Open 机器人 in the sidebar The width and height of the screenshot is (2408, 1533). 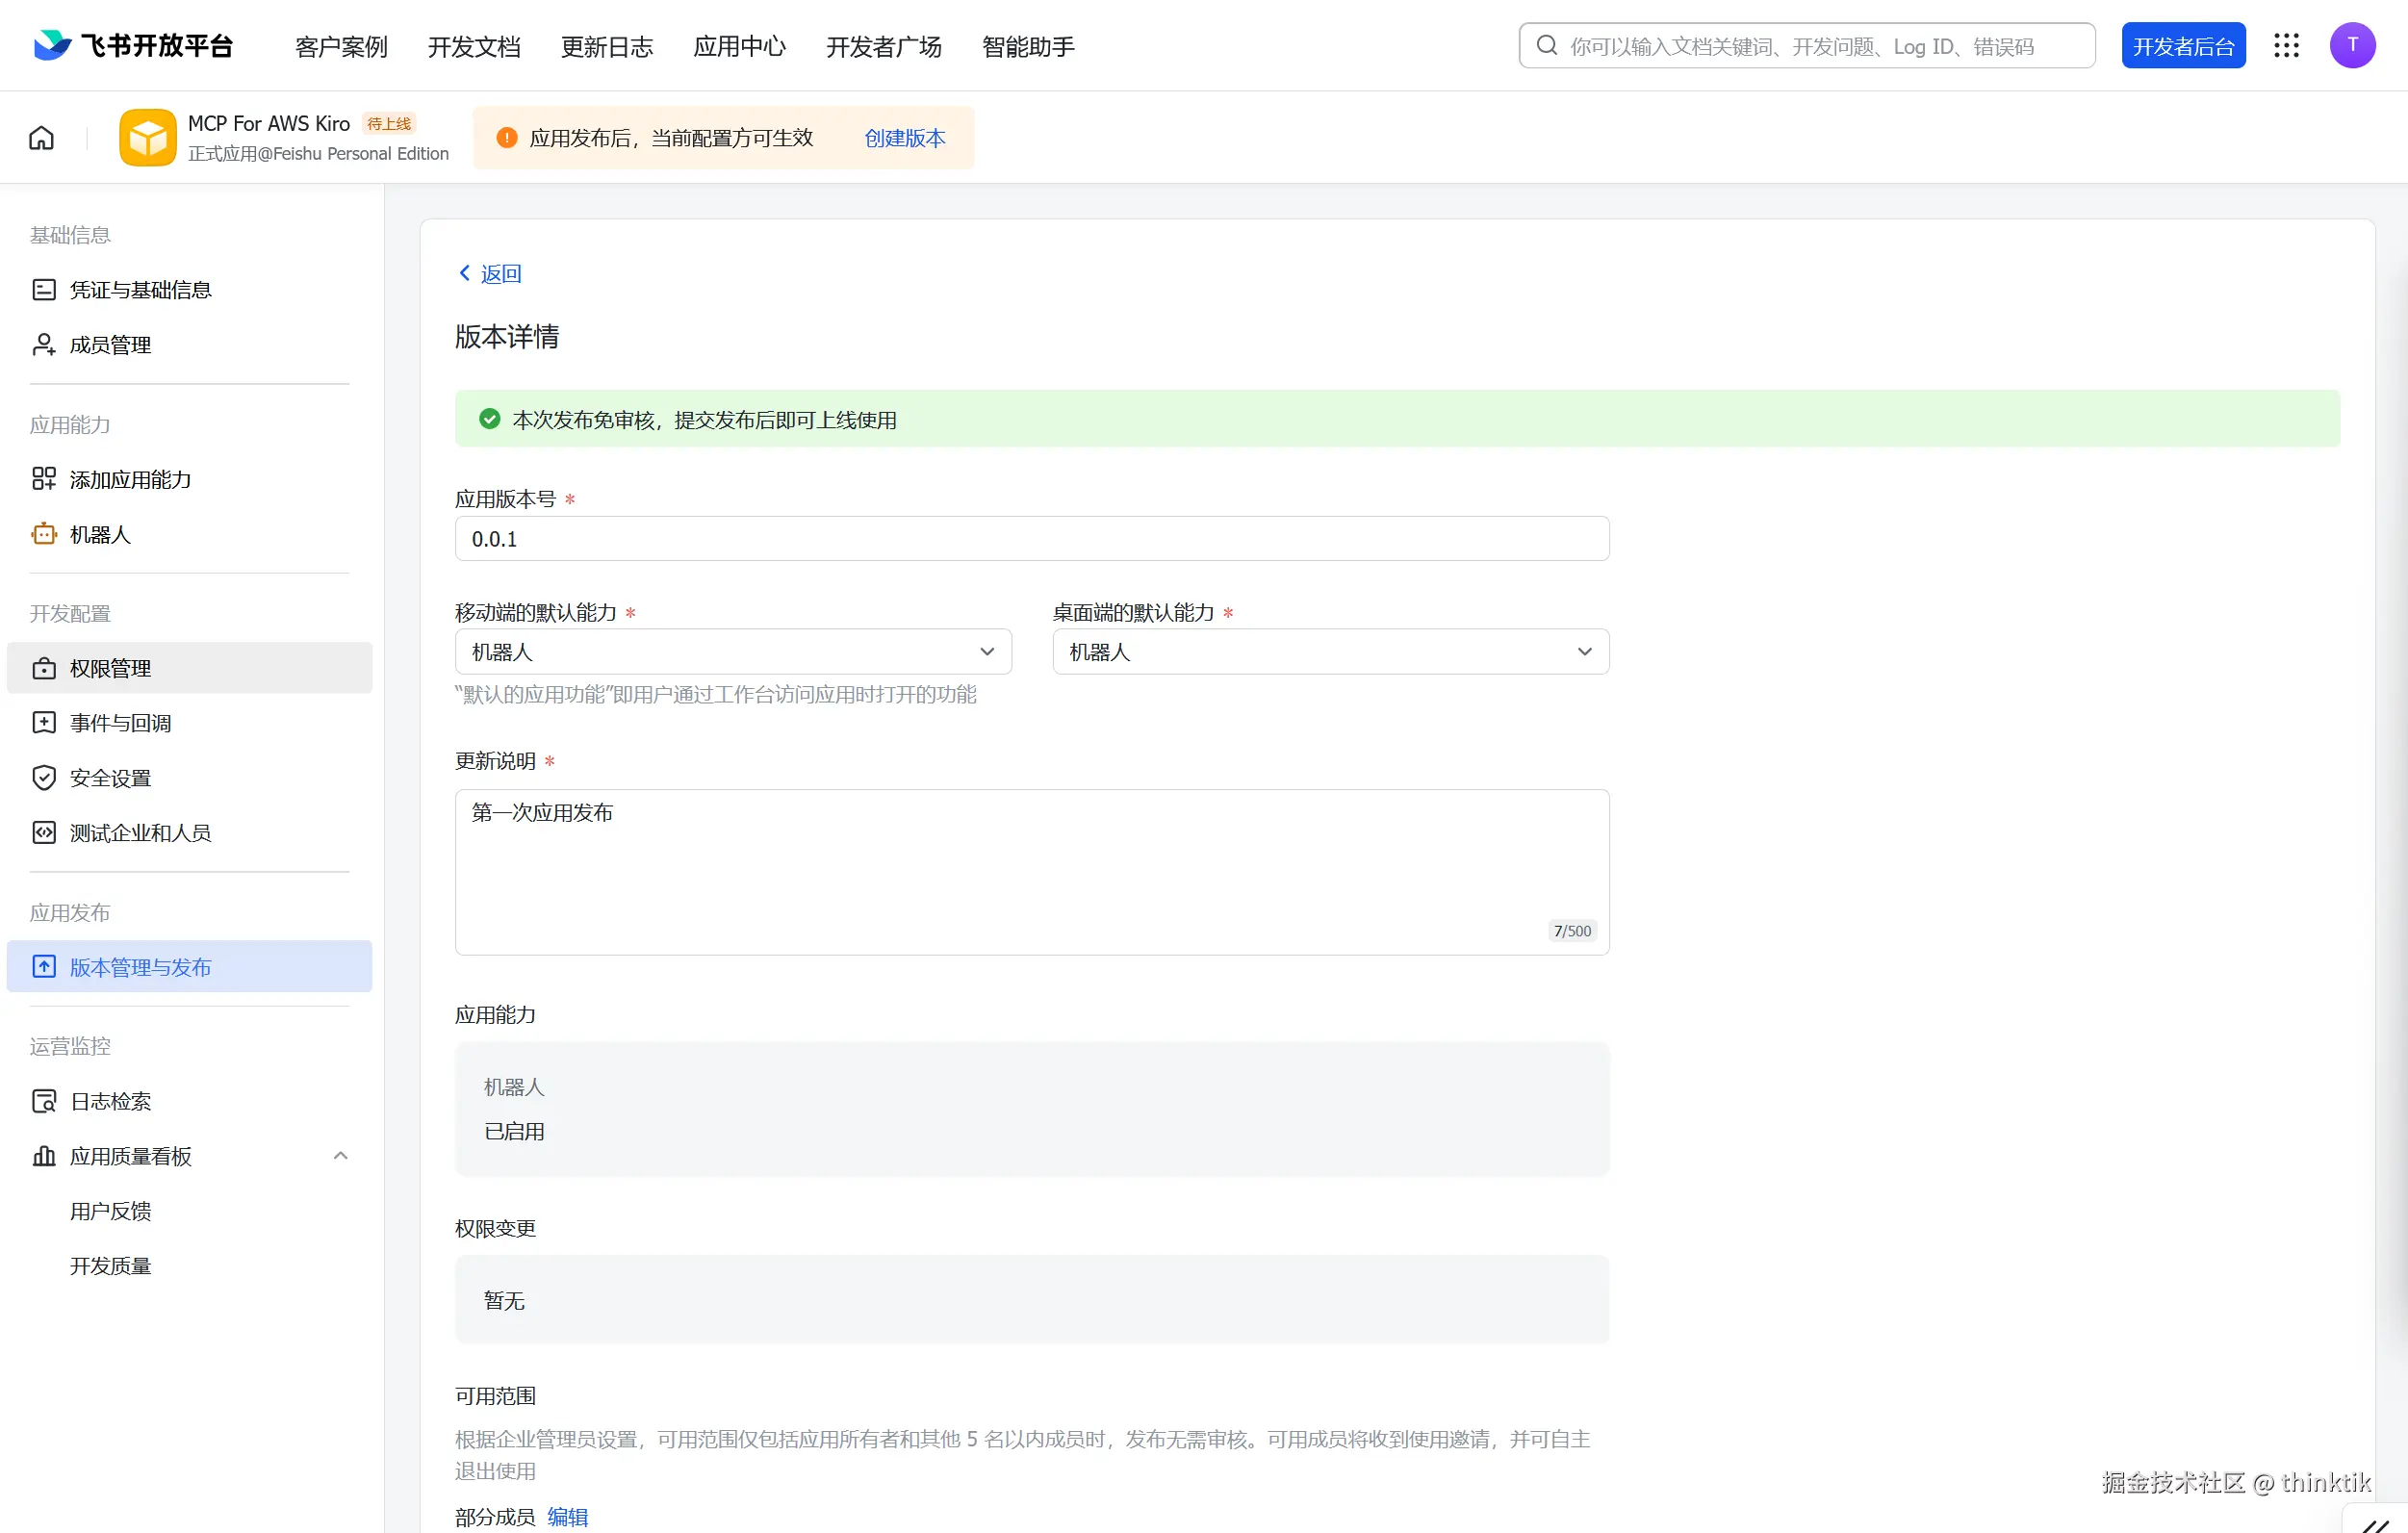click(x=100, y=535)
